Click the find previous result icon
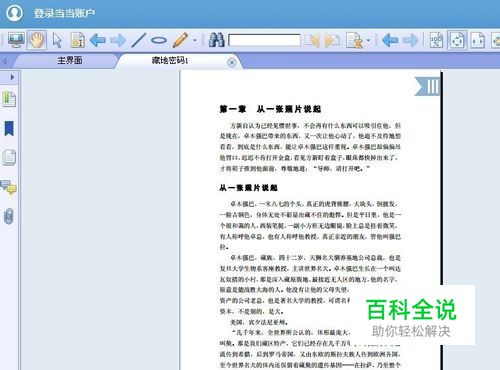This screenshot has width=500, height=370. (312, 40)
